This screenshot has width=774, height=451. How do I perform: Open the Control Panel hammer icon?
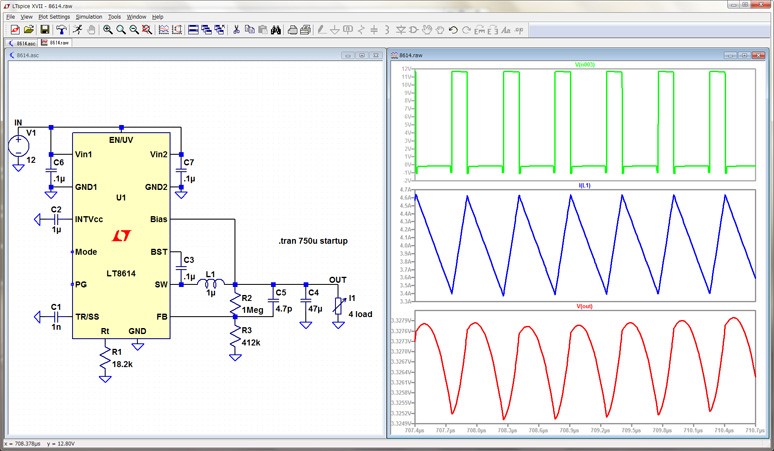pyautogui.click(x=59, y=30)
